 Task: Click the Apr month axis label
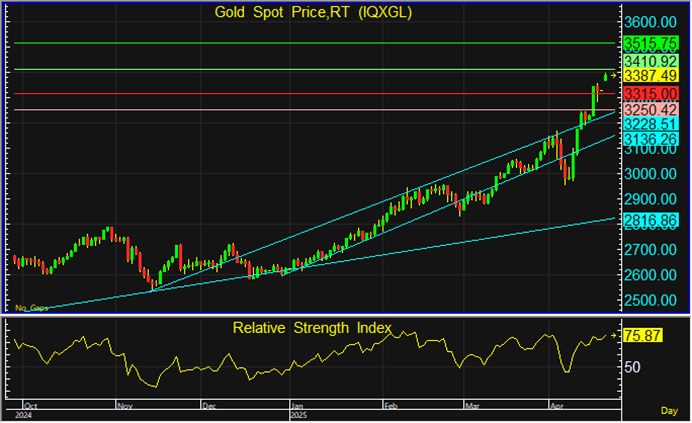click(x=556, y=407)
